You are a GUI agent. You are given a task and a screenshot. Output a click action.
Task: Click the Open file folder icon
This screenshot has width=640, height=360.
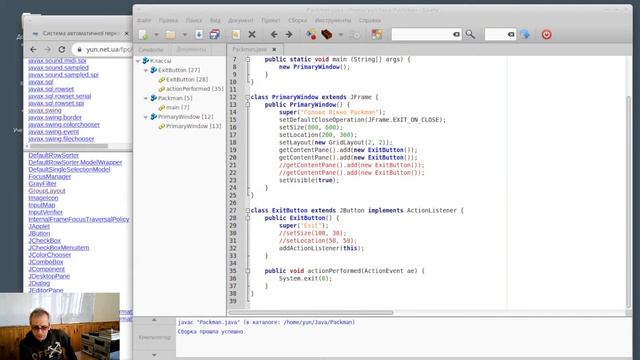171,35
